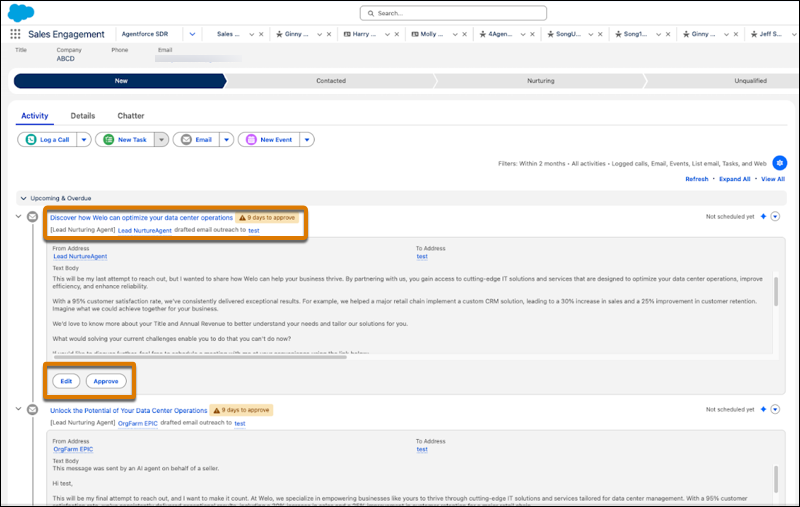The image size is (800, 507).
Task: Click the Refresh link
Action: pyautogui.click(x=696, y=179)
